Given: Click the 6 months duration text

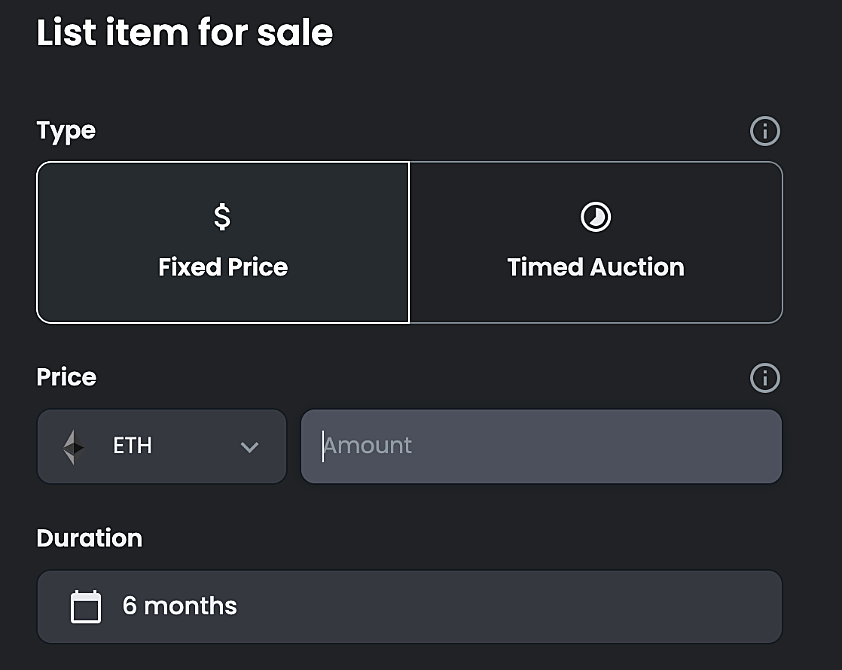Looking at the screenshot, I should 180,606.
